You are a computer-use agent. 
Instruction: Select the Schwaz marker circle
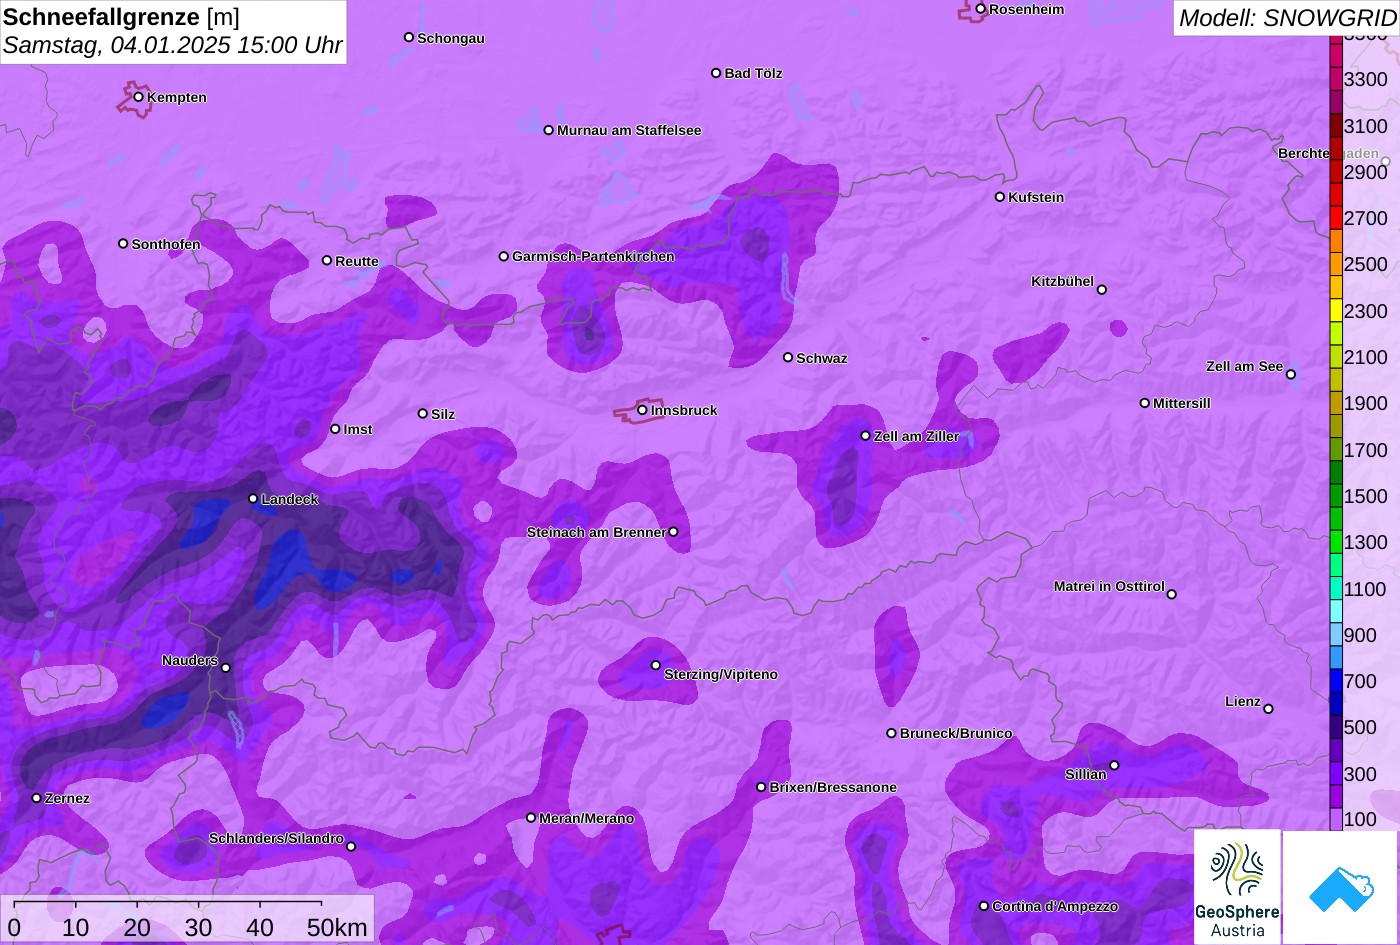[787, 357]
